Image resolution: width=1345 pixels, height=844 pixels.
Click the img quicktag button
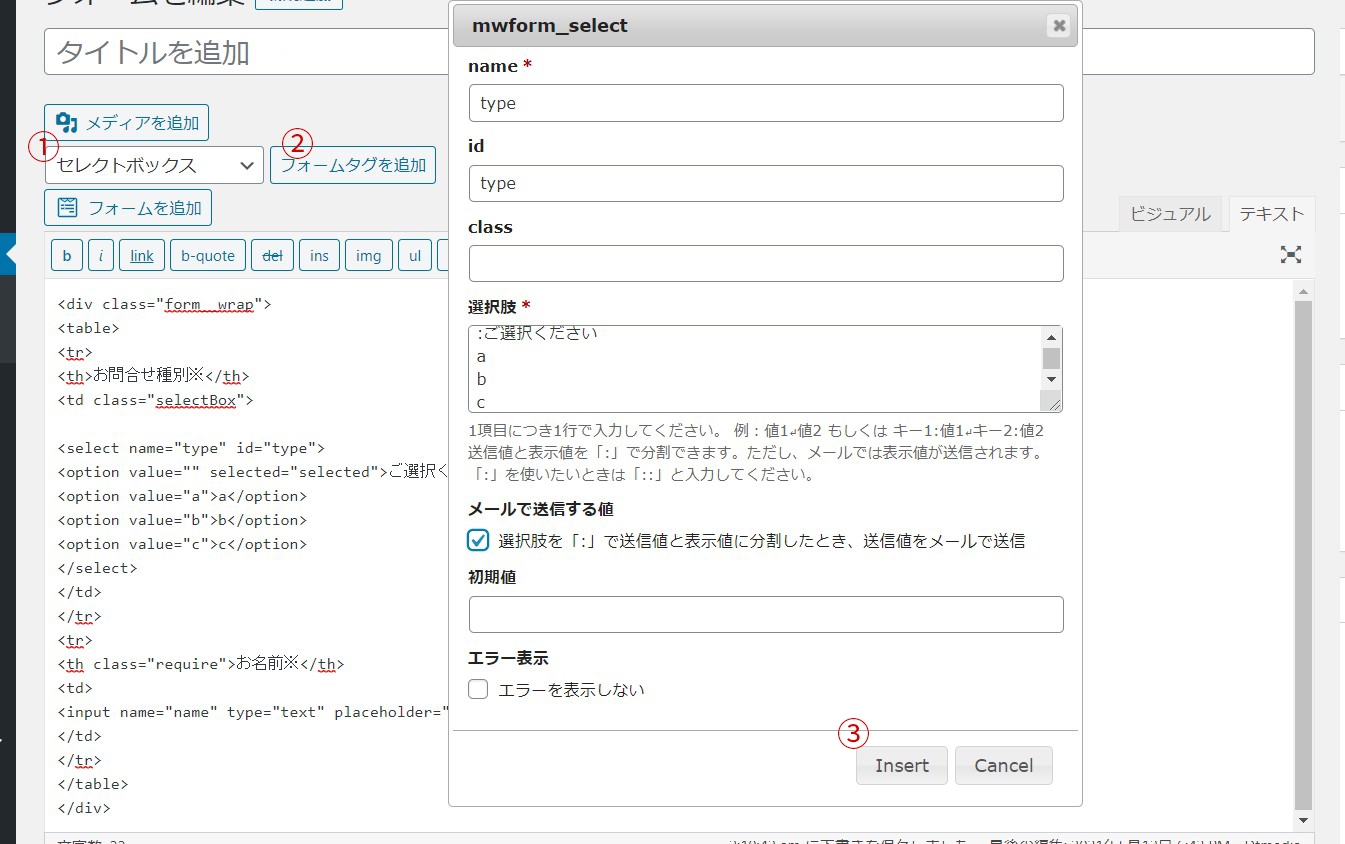[x=368, y=256]
